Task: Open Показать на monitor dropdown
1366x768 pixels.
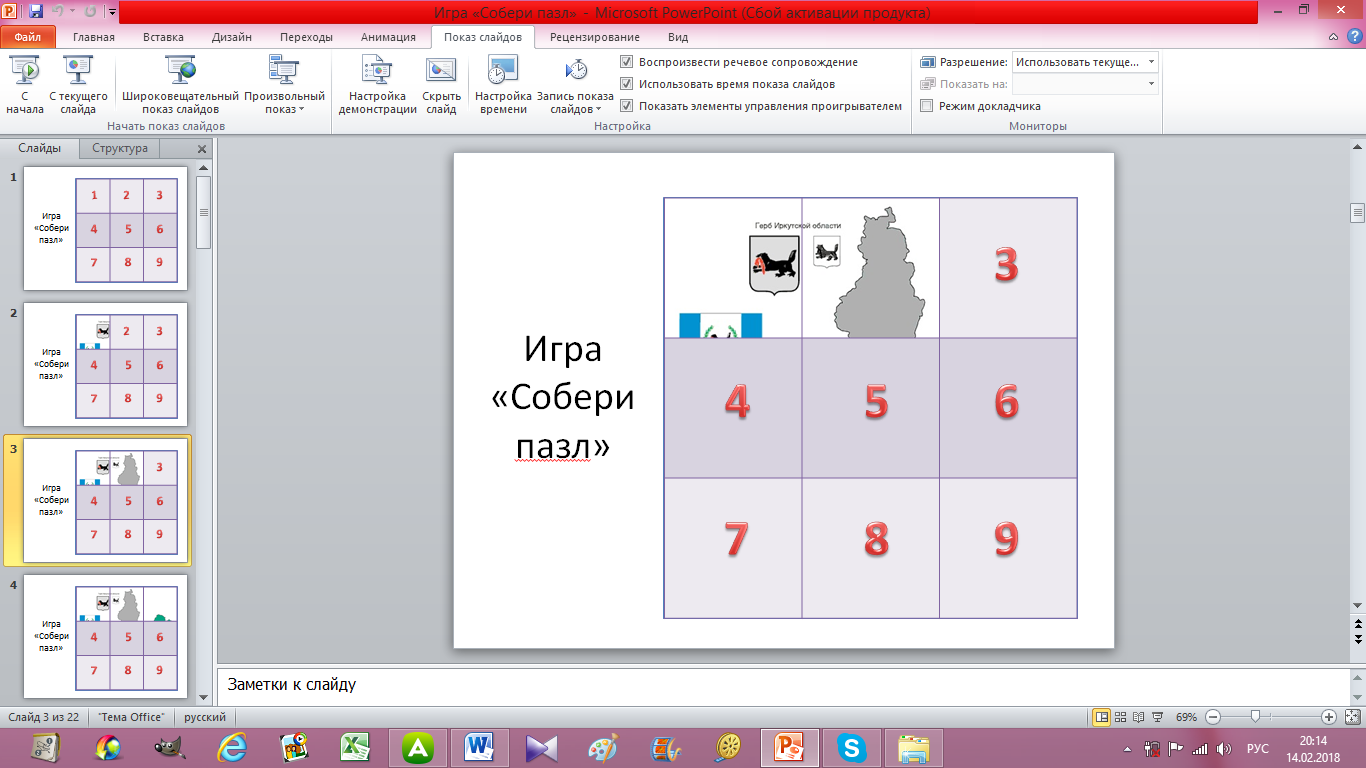Action: click(1085, 84)
